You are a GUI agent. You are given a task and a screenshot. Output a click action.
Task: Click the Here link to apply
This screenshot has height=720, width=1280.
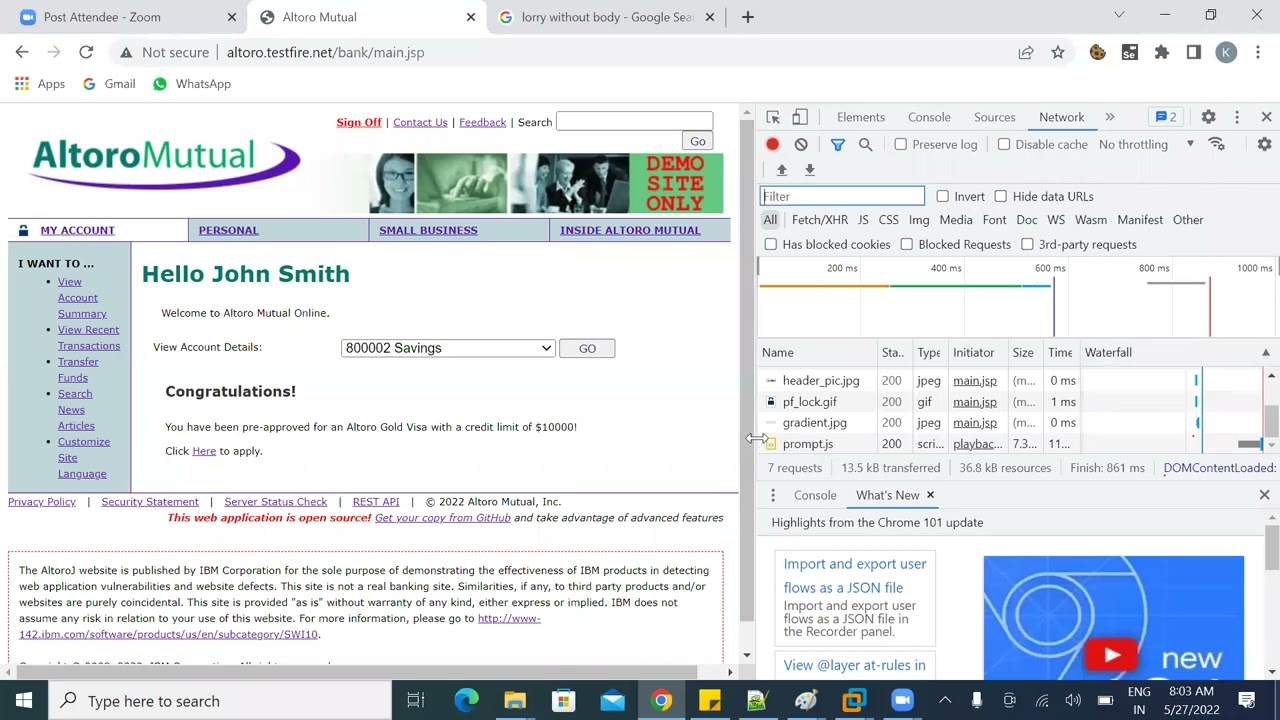pos(204,451)
